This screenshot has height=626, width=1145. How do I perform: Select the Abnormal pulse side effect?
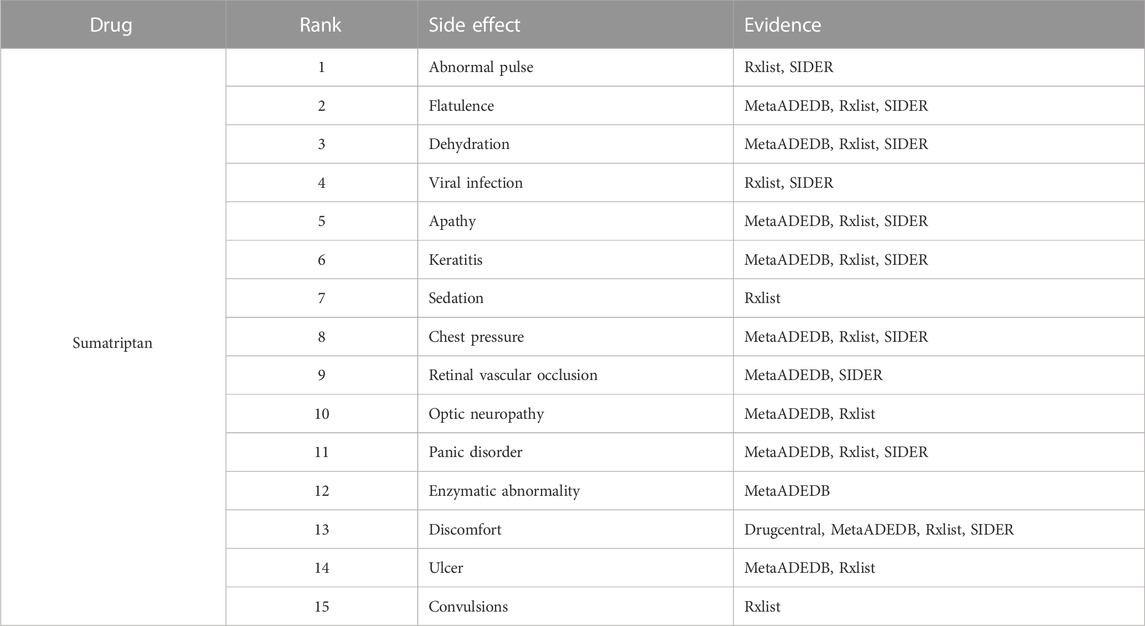click(x=480, y=67)
